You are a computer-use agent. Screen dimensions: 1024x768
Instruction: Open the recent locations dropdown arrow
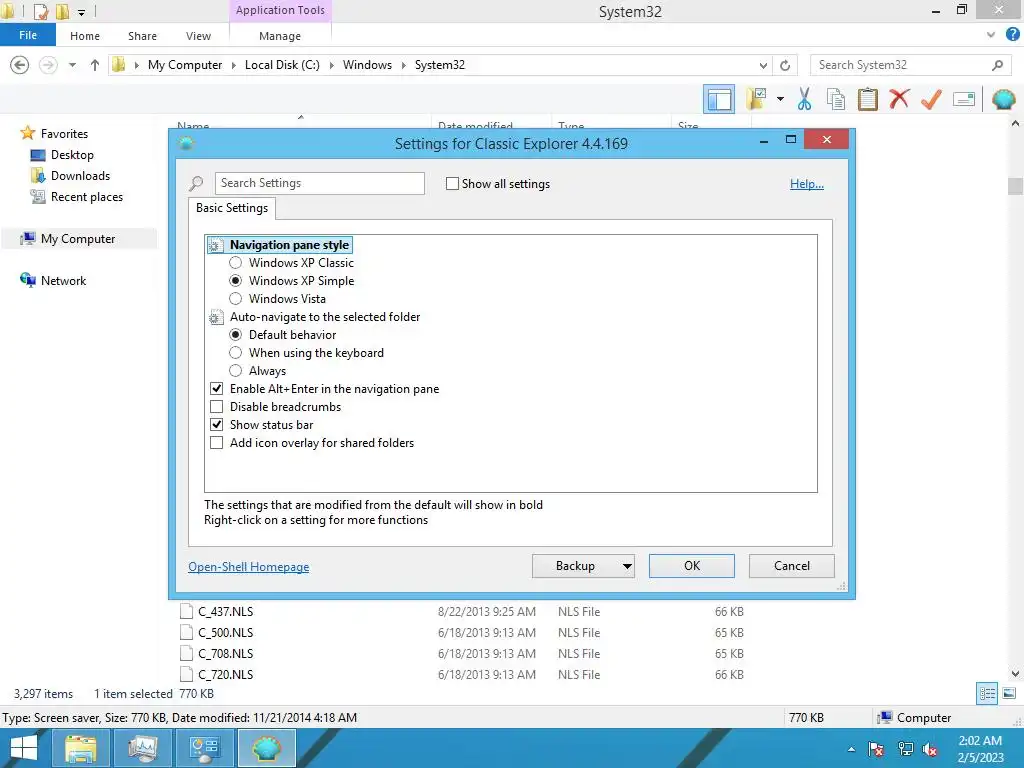[72, 65]
